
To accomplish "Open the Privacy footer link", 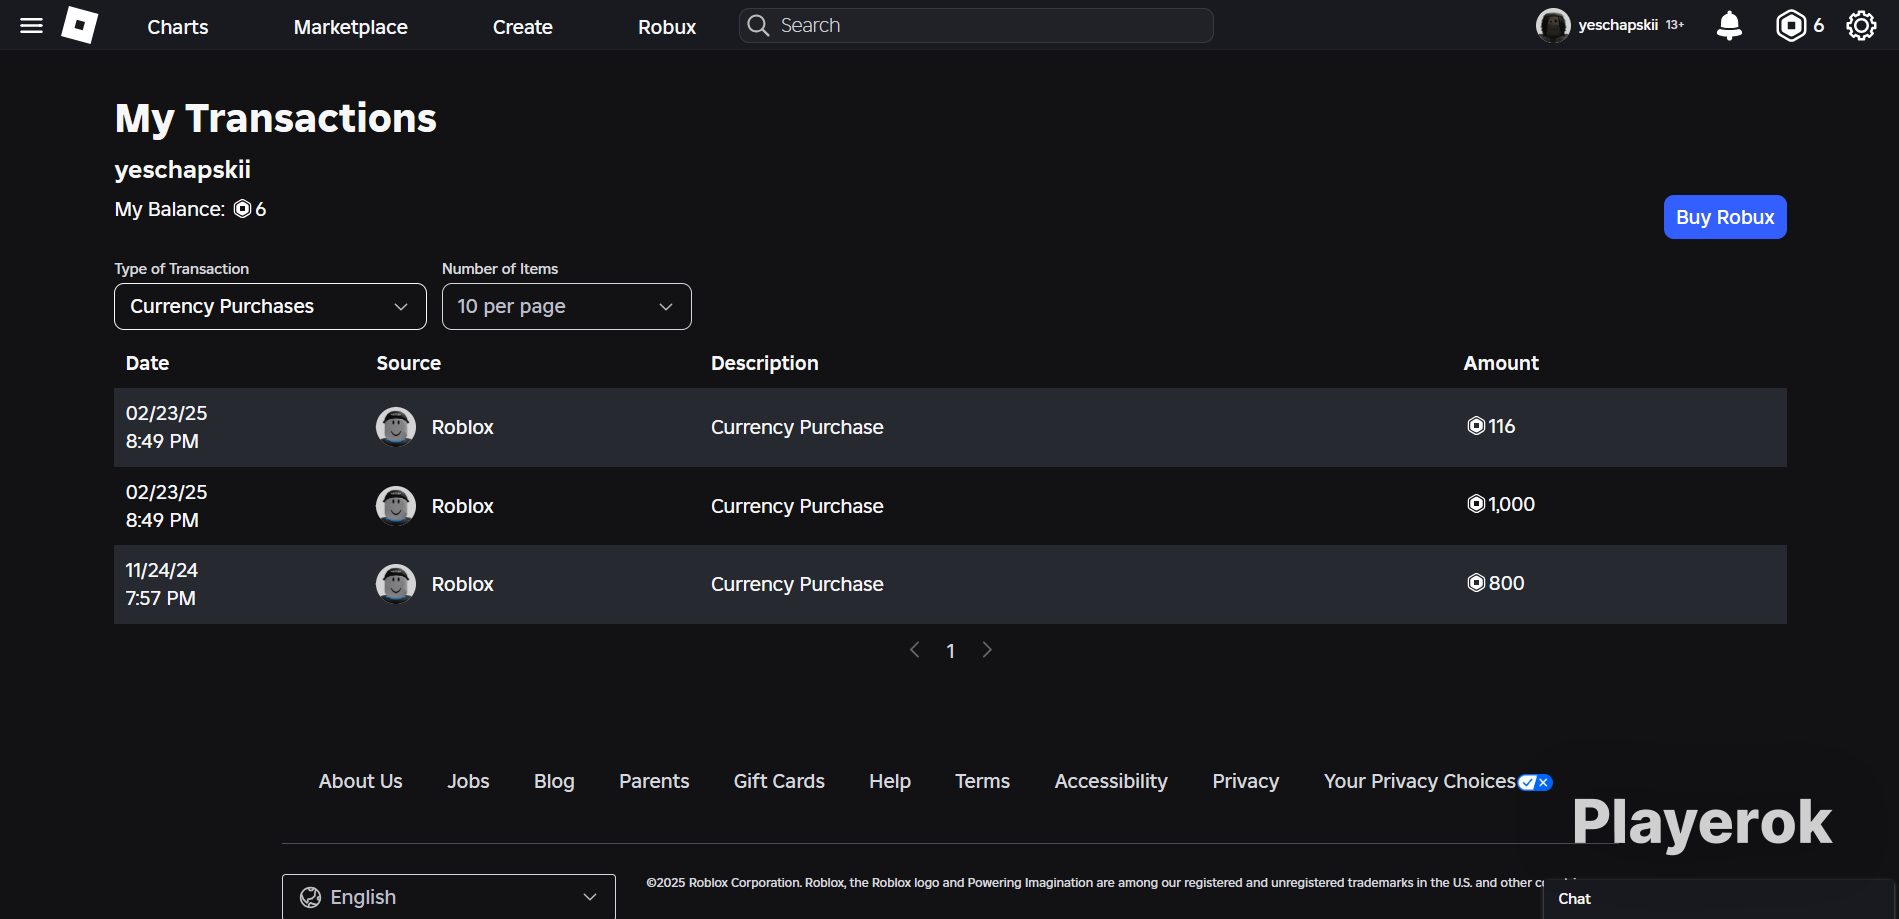I will (1246, 781).
